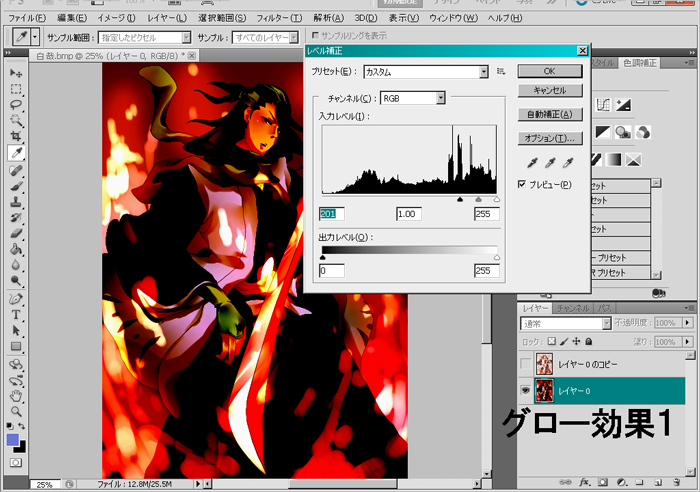Select the Crop tool in the toolbox
This screenshot has height=492, width=700.
tap(16, 136)
